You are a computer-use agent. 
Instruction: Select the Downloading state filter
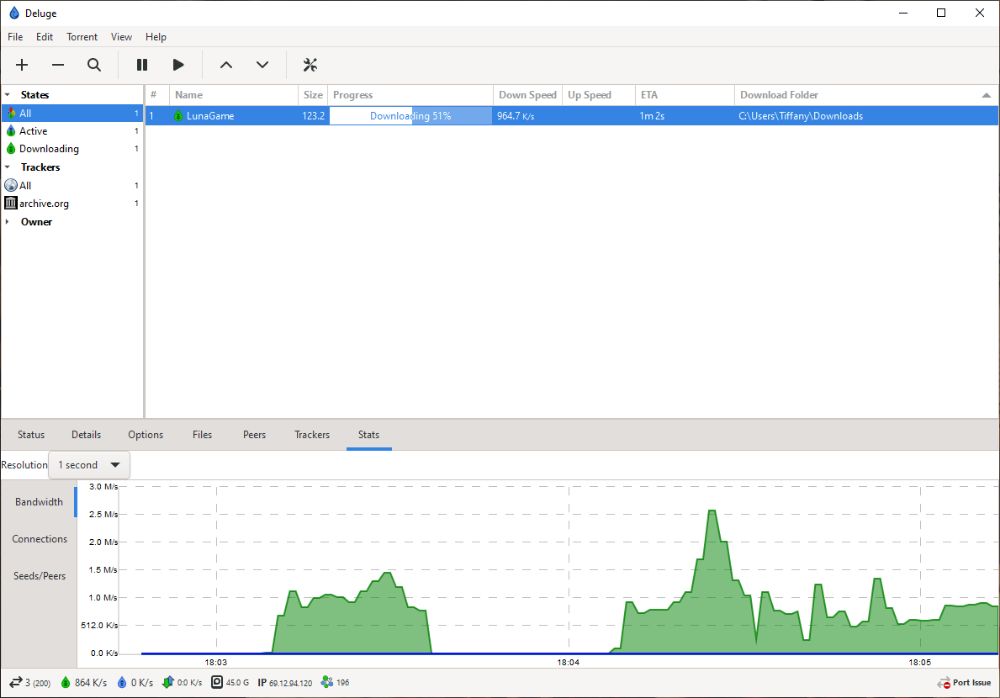[x=72, y=149]
